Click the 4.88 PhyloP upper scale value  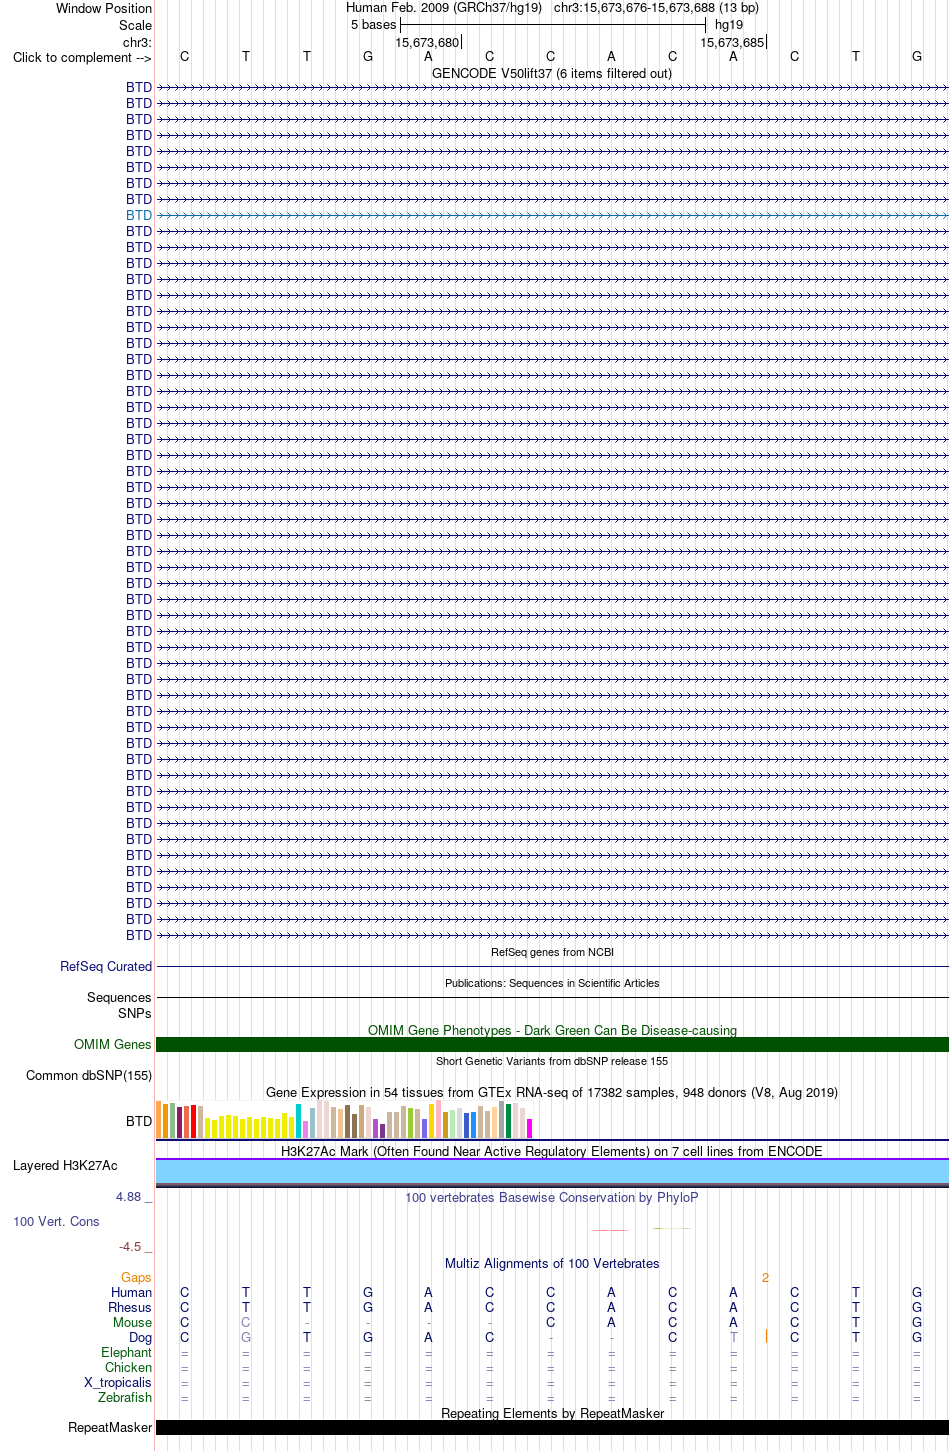[x=128, y=1196]
